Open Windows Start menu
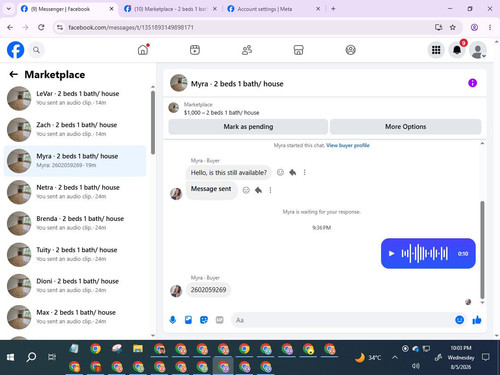This screenshot has height=375, width=500. 10,357
